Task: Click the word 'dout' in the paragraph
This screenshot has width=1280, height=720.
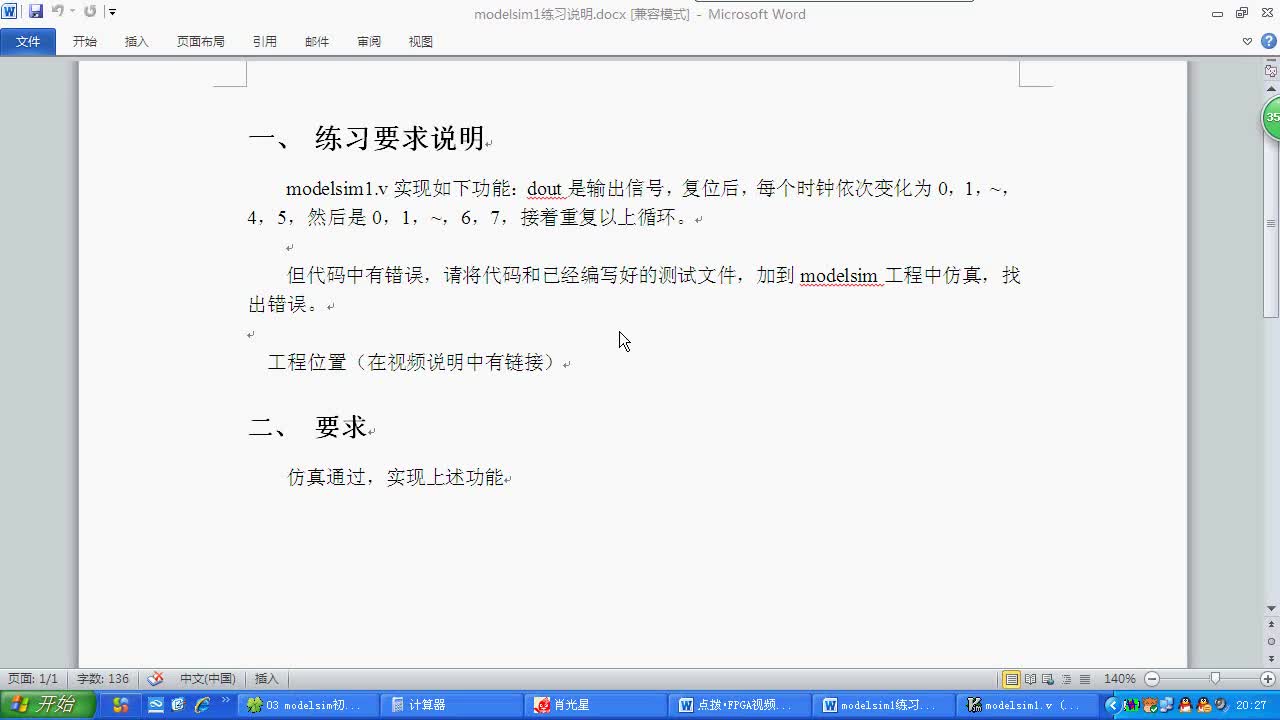Action: click(544, 188)
